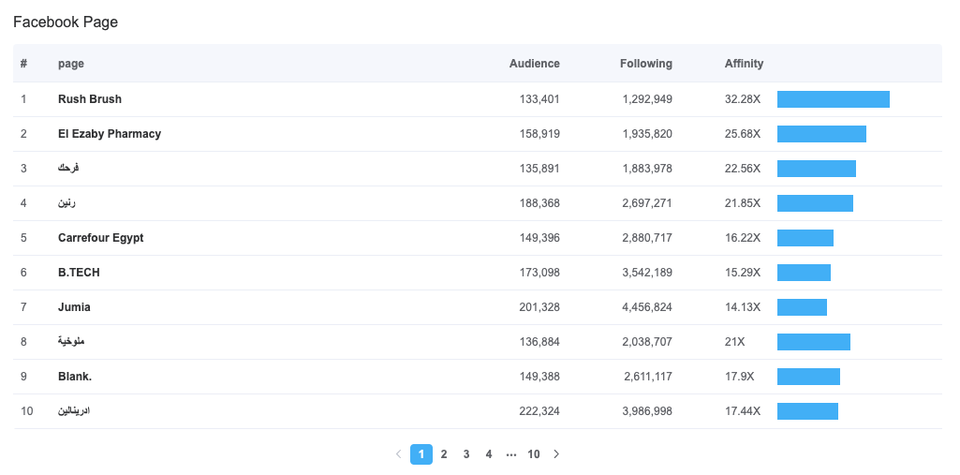Viewport: 960px width, 475px height.
Task: Open the Carrefour Egypt page
Action: click(101, 238)
